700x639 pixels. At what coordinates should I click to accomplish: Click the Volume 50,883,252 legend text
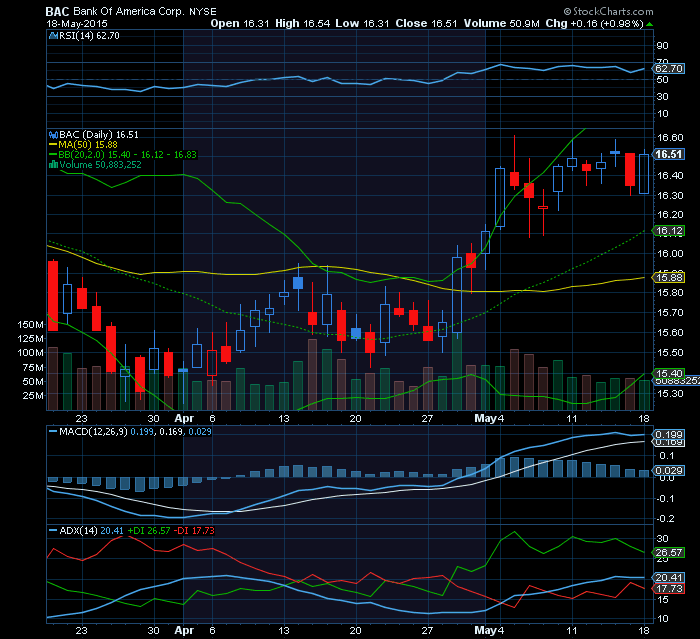tap(100, 165)
